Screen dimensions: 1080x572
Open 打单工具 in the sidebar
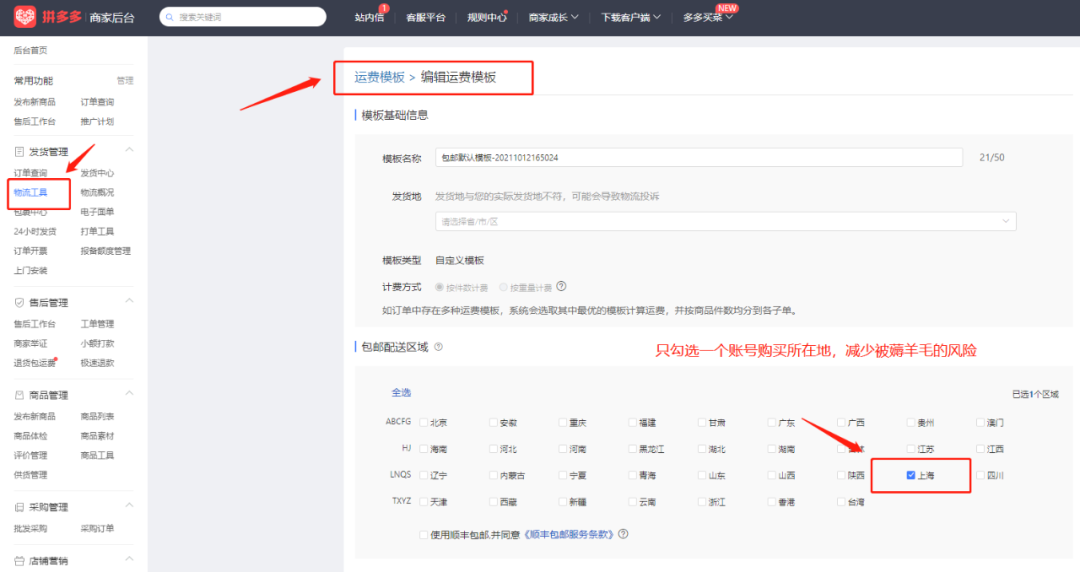[x=97, y=232]
